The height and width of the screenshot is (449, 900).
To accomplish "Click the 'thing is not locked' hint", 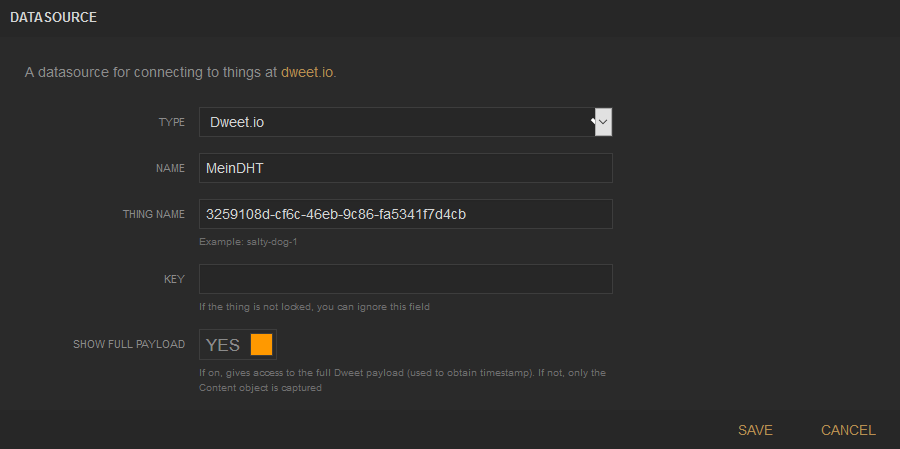I will click(314, 306).
